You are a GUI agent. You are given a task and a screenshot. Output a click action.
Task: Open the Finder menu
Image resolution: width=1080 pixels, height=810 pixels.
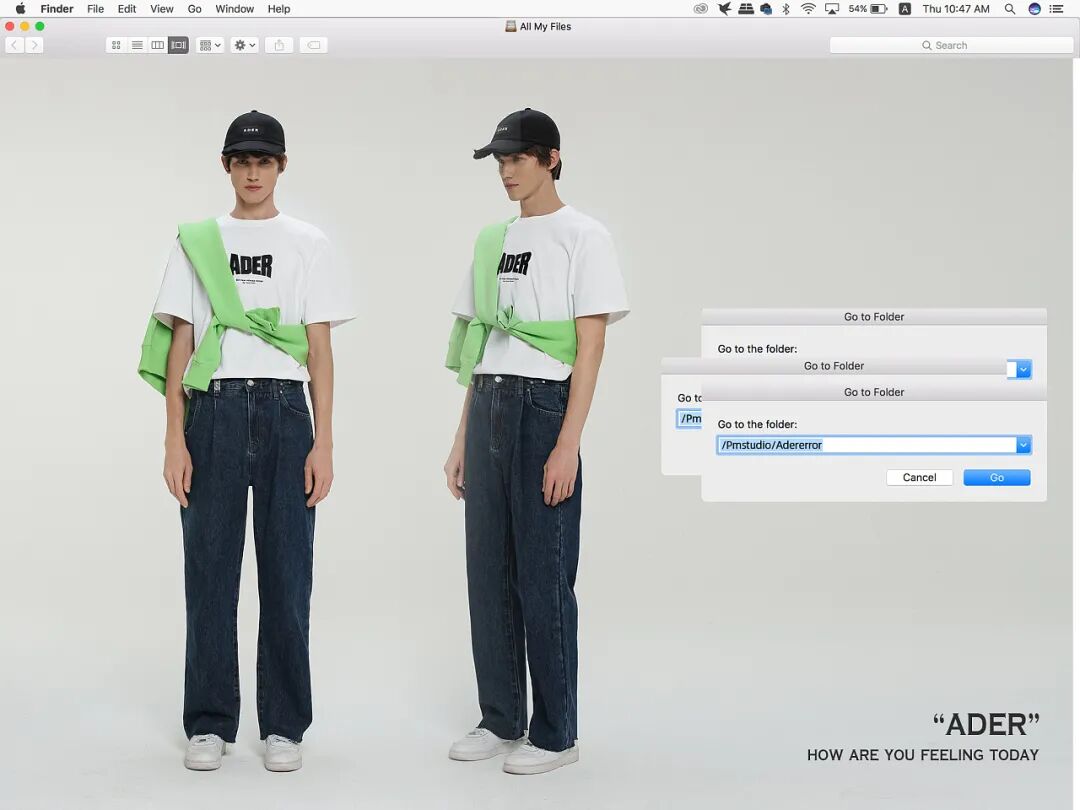(56, 9)
